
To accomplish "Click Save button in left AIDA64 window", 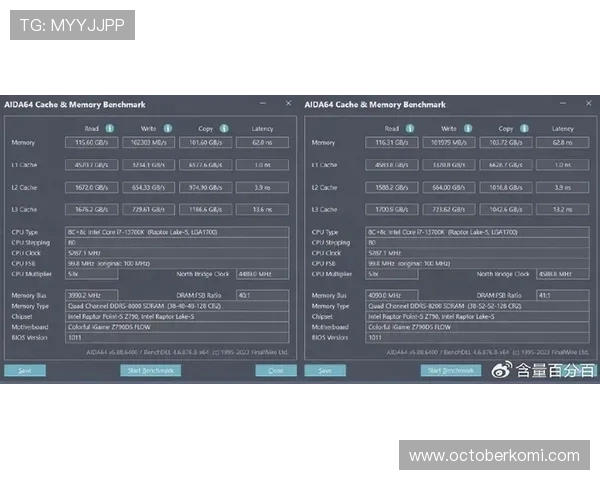I will [x=25, y=371].
